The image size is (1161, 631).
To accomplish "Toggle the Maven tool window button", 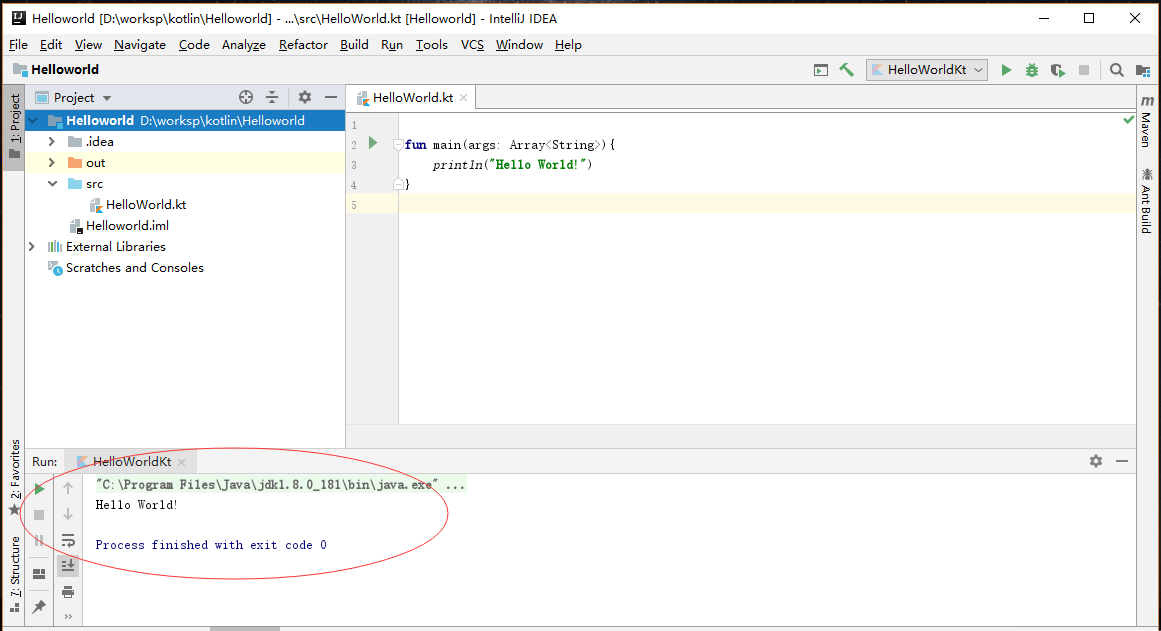I will click(1147, 121).
